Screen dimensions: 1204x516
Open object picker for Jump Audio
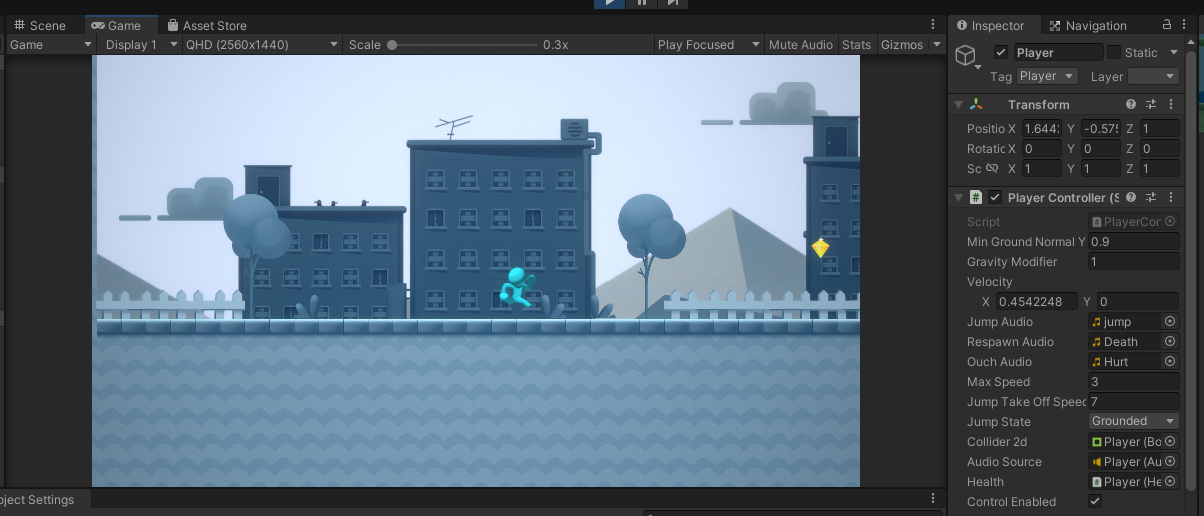[1170, 322]
